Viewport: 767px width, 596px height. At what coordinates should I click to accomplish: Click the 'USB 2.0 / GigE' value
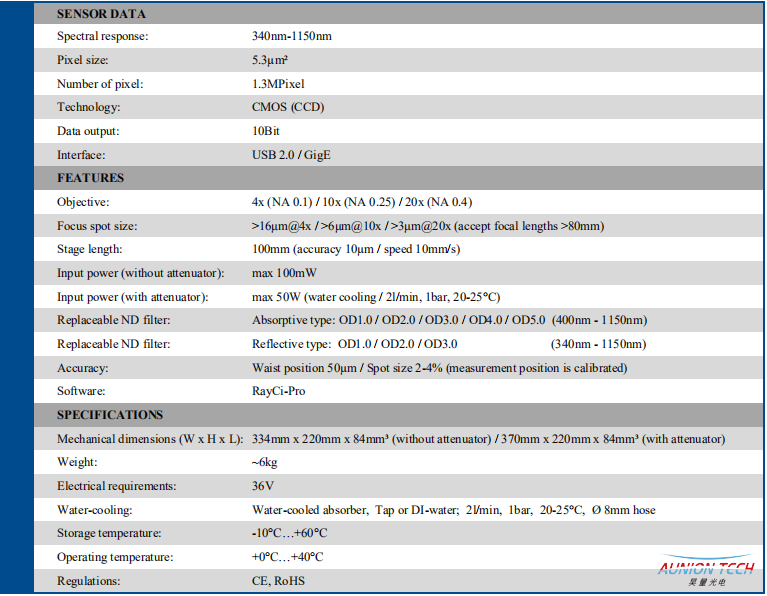click(291, 155)
